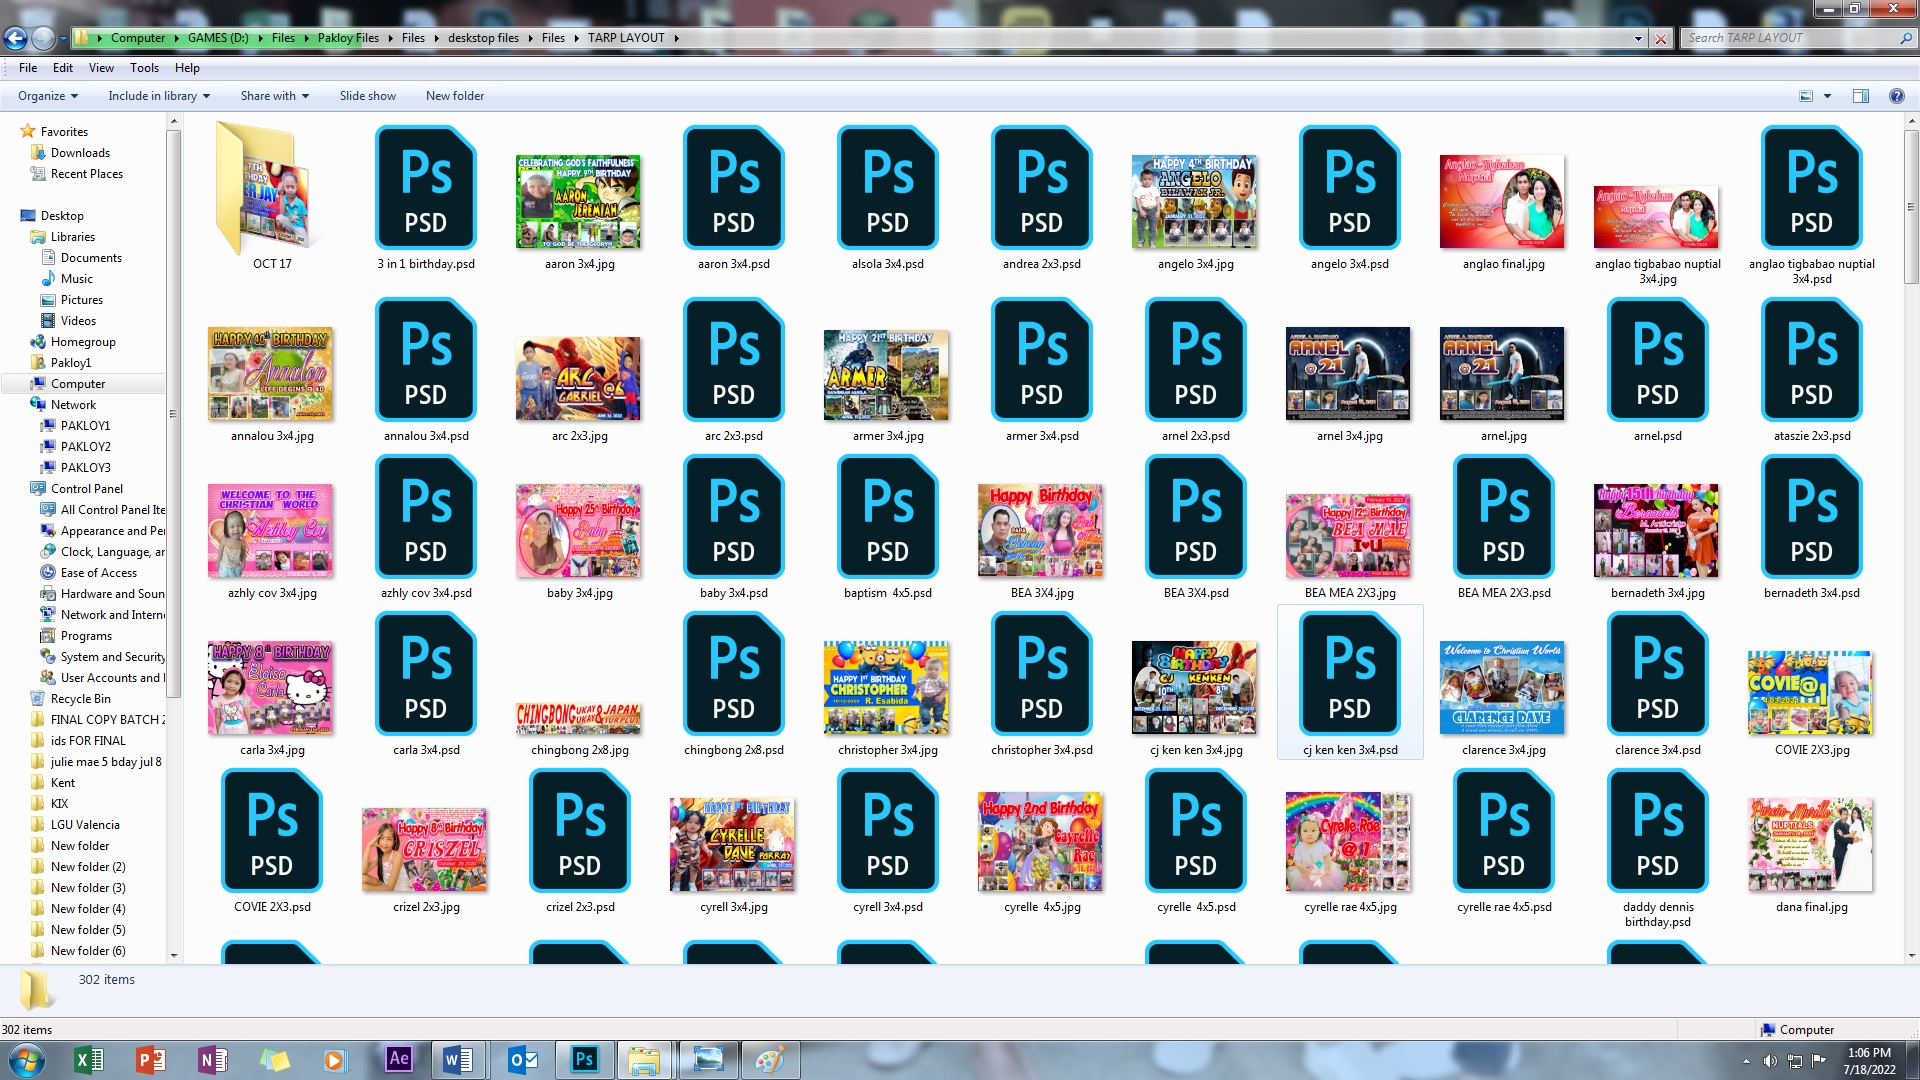This screenshot has width=1920, height=1080.
Task: Open the Tools menu
Action: coord(144,68)
